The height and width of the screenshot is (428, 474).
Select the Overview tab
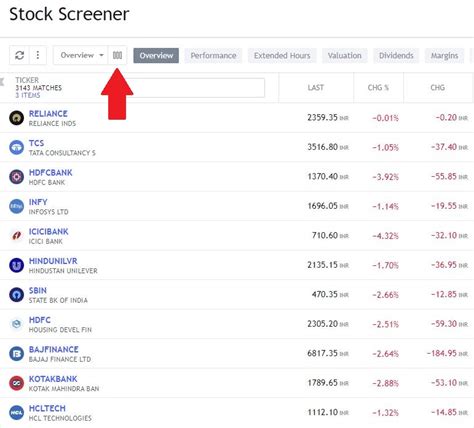click(156, 56)
